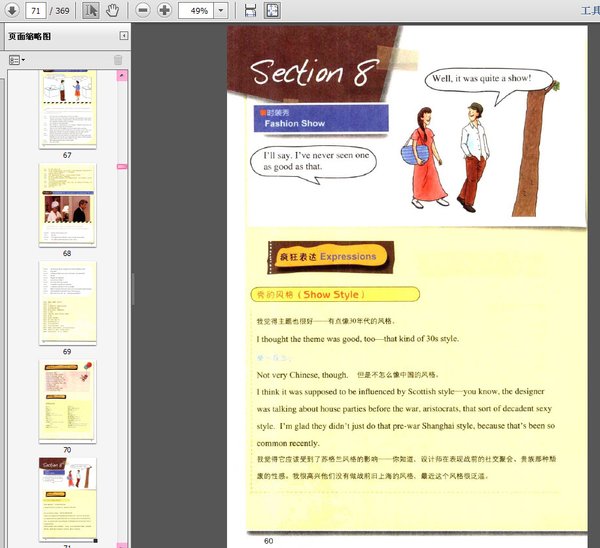Viewport: 600px width, 548px height.
Task: Zoom in with the plus button
Action: coord(164,11)
